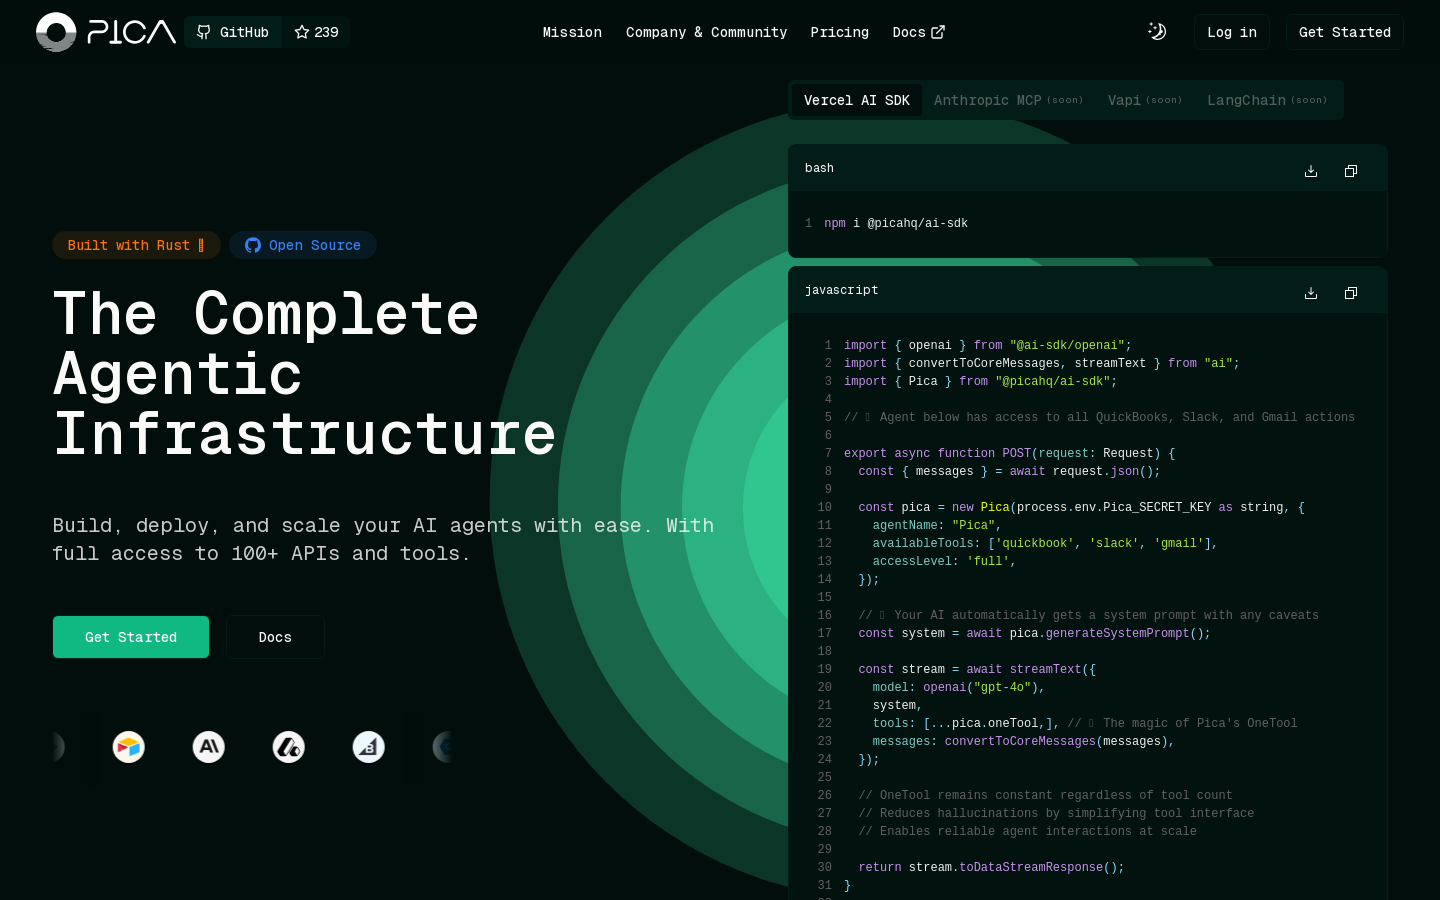Click the BigCommerce integration logo
1440x900 pixels.
369,747
